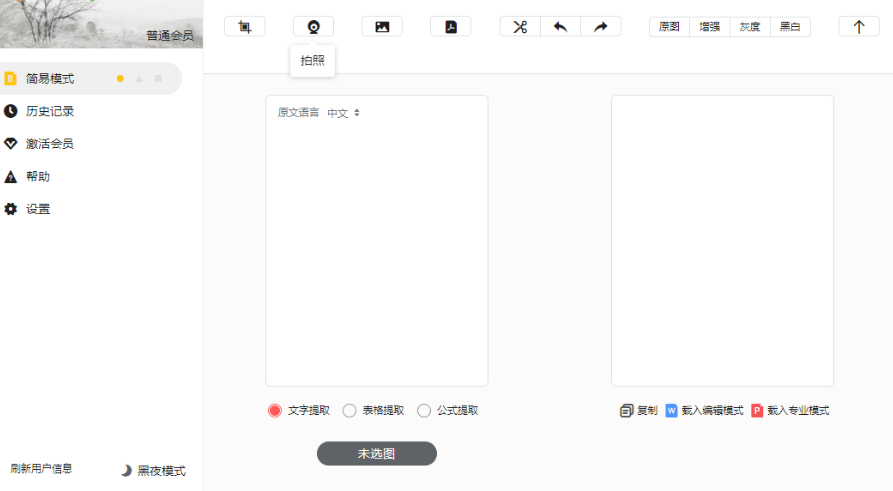This screenshot has height=491, width=893.
Task: Click the undo arrow icon
Action: point(560,27)
